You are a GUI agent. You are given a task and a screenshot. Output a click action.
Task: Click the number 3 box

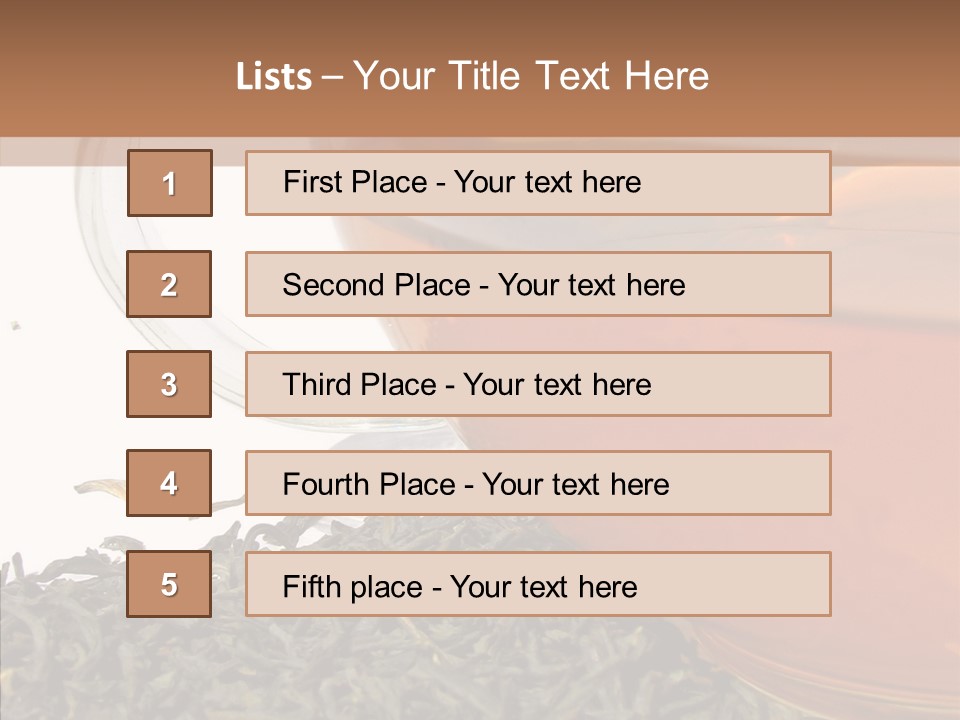pyautogui.click(x=169, y=384)
